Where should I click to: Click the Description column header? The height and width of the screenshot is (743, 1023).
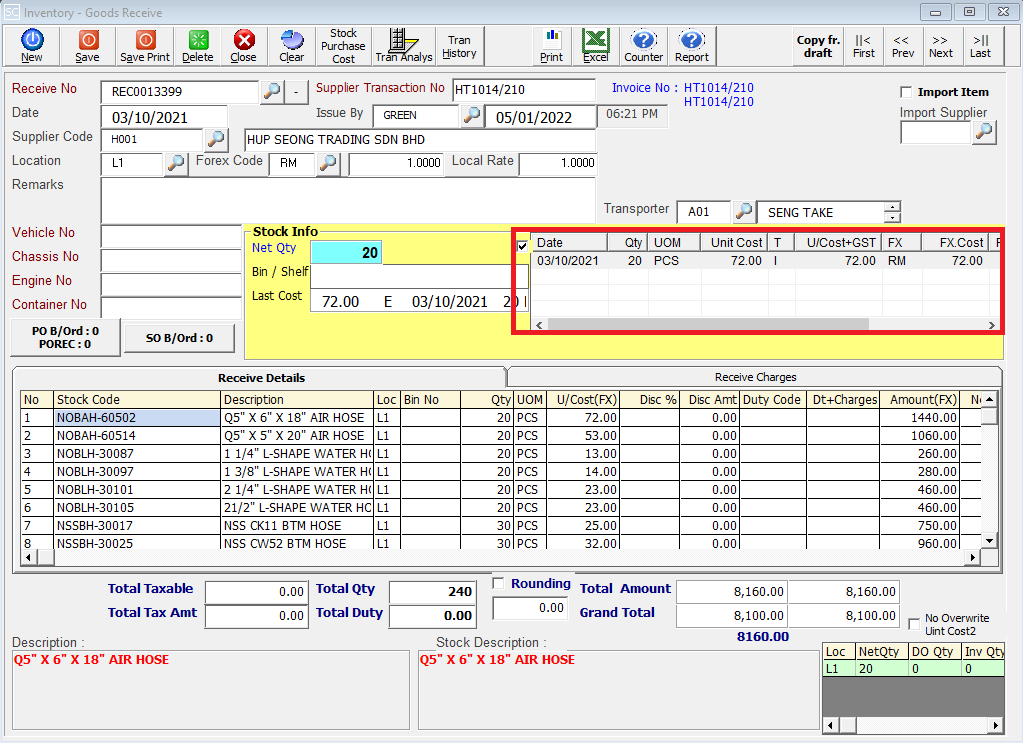click(298, 399)
